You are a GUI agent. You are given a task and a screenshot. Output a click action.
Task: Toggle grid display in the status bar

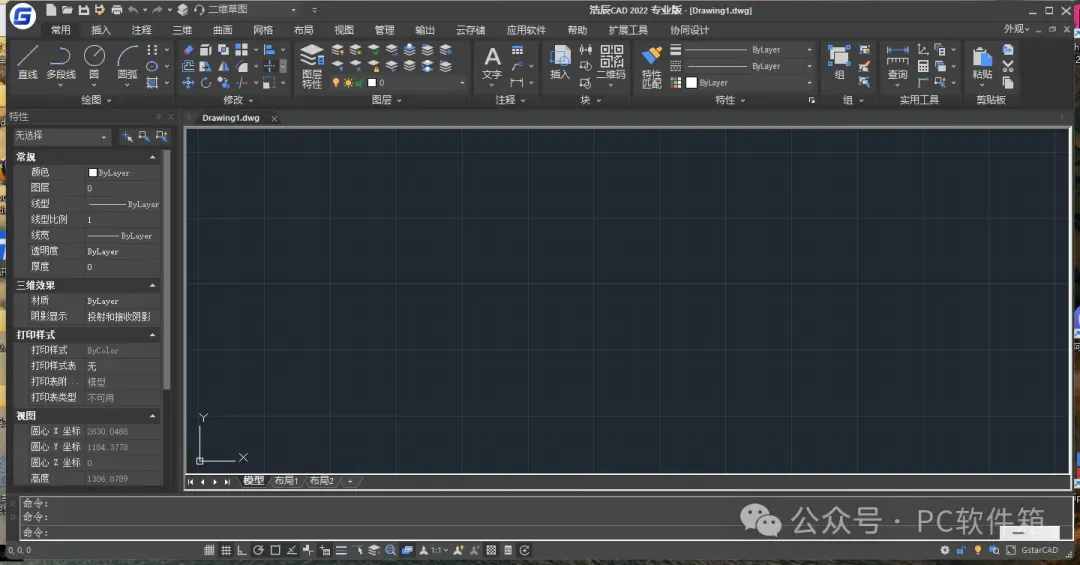pos(225,550)
